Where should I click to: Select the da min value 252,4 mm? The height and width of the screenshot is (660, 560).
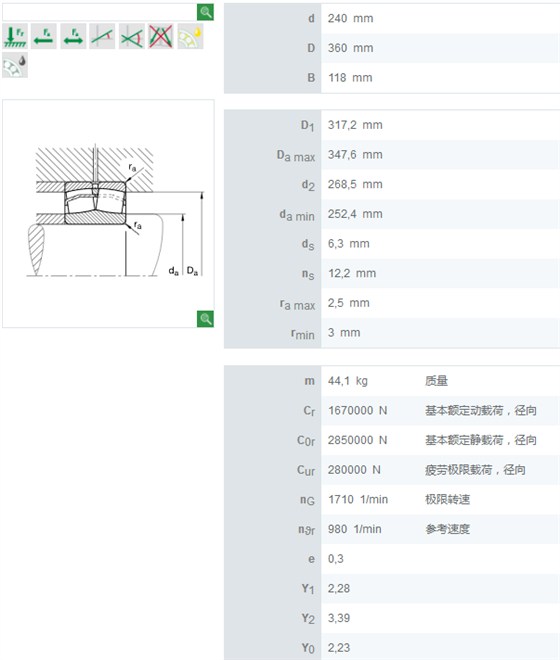(x=355, y=214)
